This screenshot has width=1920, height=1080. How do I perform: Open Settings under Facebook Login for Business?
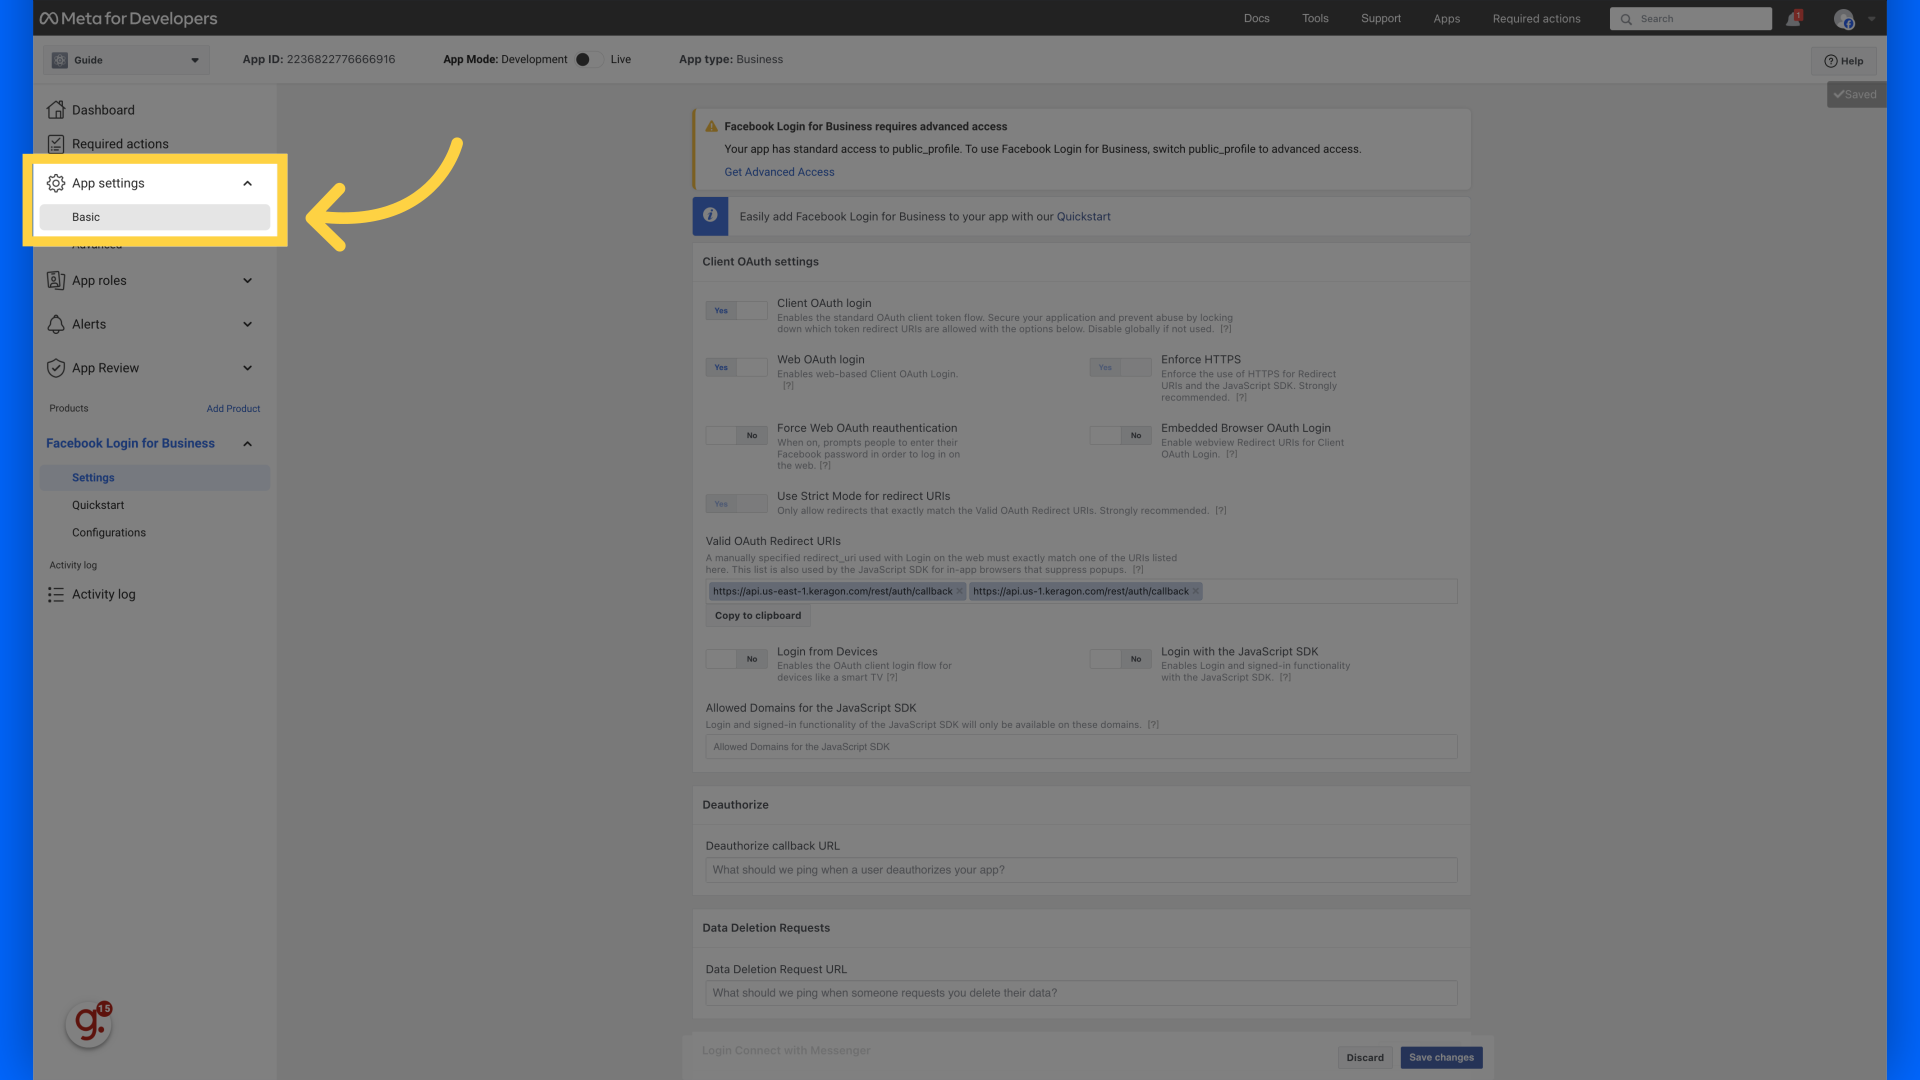tap(155, 478)
